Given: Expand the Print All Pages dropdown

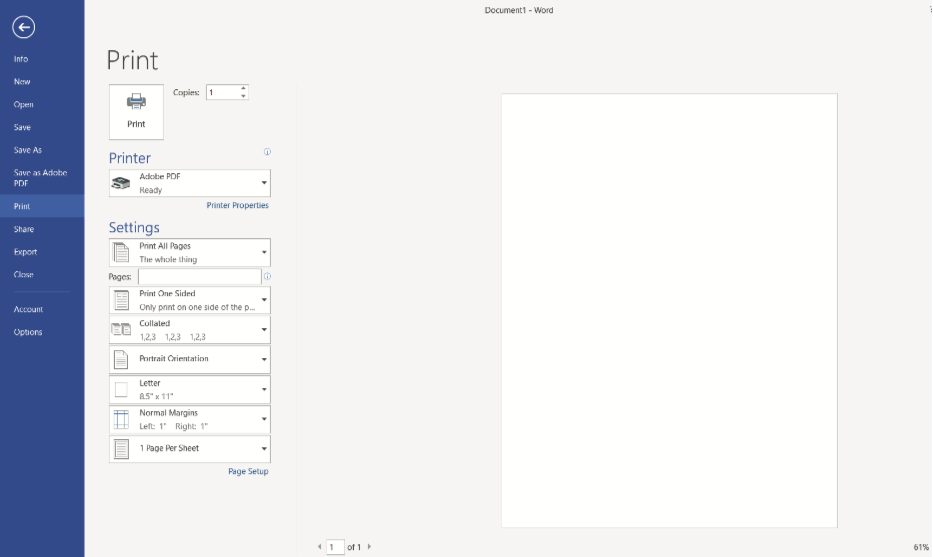Looking at the screenshot, I should coord(189,252).
